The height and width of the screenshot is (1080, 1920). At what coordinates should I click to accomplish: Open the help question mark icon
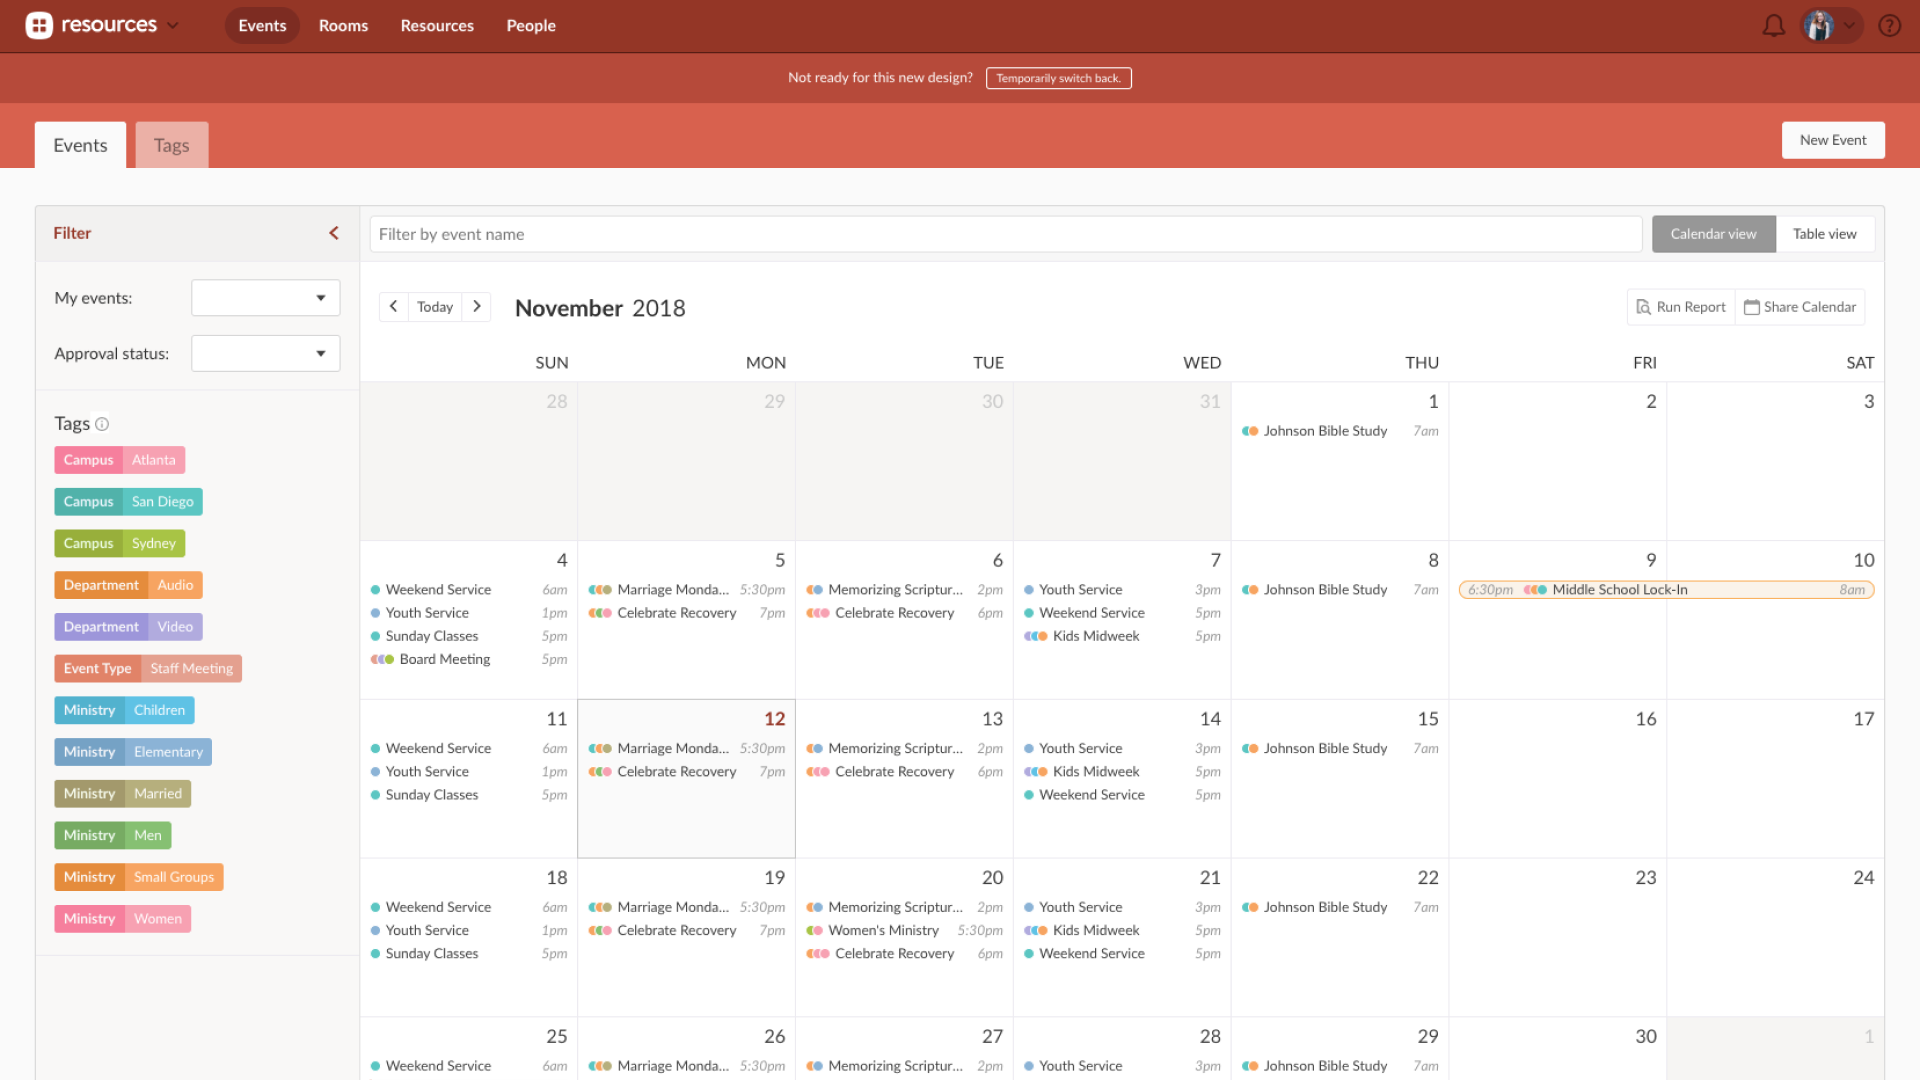(x=1890, y=25)
